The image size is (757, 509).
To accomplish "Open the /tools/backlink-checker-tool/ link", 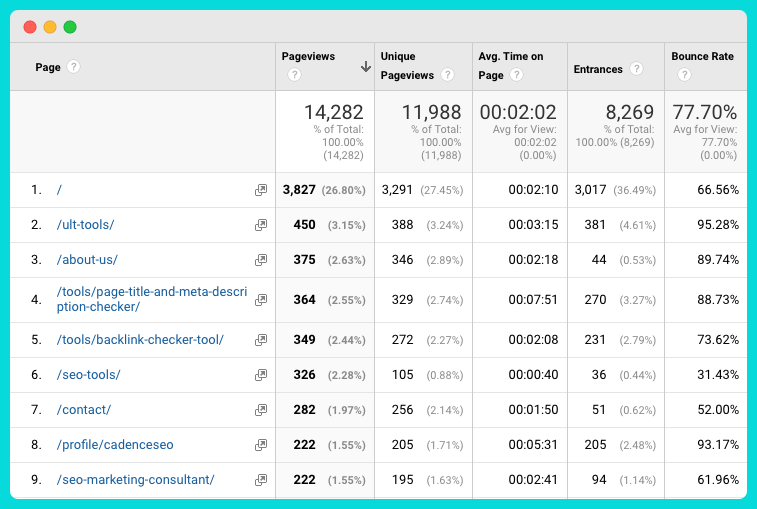I will [140, 339].
